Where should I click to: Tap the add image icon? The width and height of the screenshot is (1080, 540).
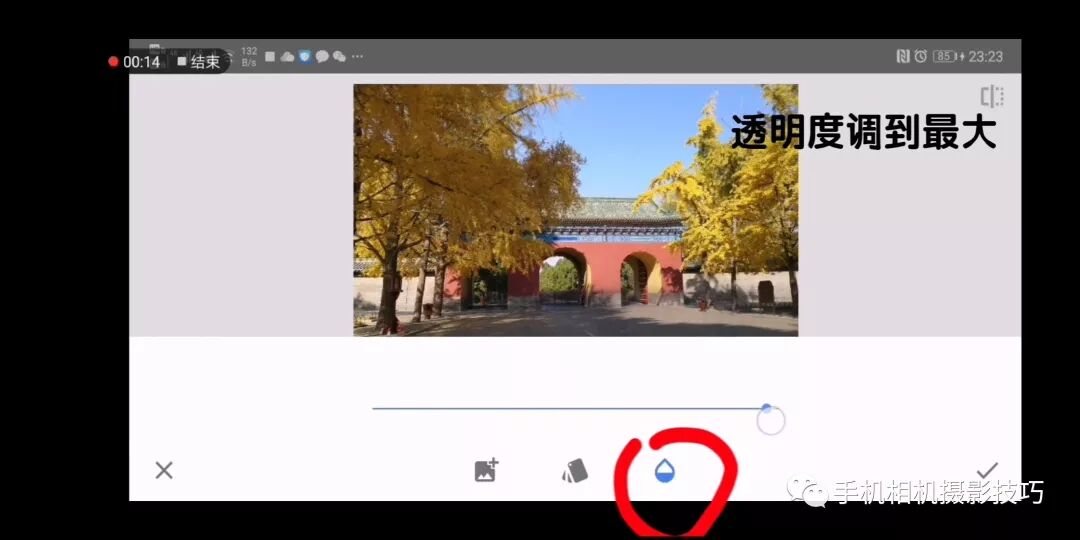tap(486, 470)
